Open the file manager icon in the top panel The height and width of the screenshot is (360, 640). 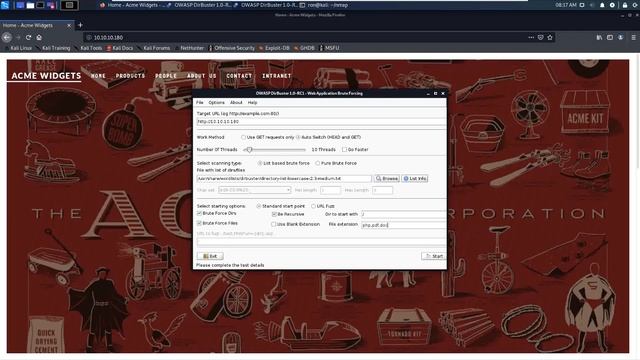[x=30, y=5]
